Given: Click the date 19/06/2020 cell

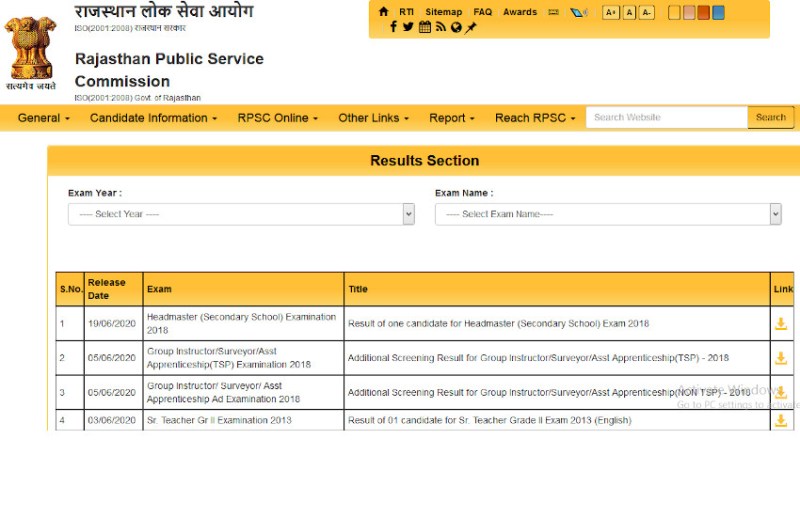Looking at the screenshot, I should 112,324.
